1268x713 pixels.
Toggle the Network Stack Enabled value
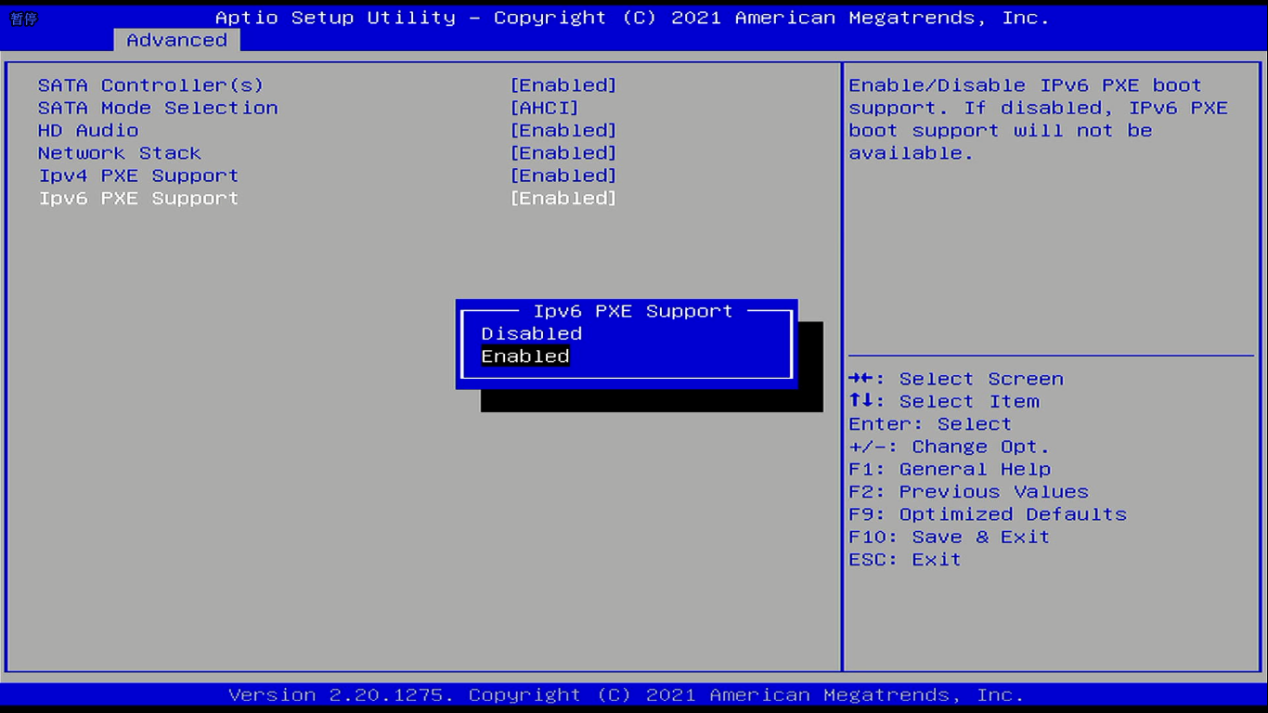pos(563,153)
